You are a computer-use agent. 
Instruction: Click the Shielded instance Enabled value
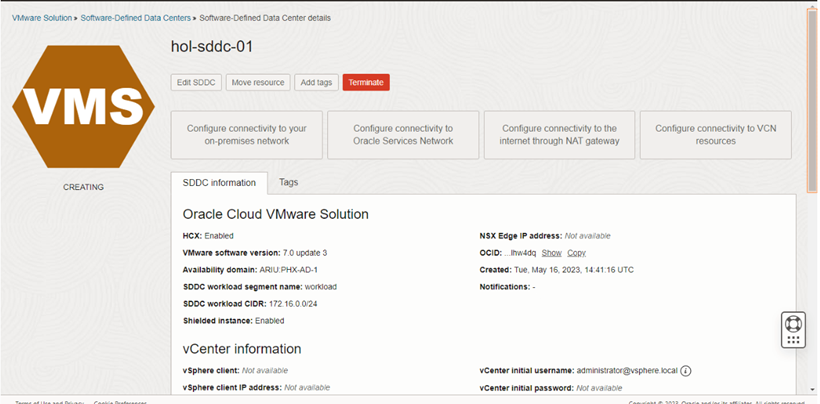pyautogui.click(x=270, y=321)
